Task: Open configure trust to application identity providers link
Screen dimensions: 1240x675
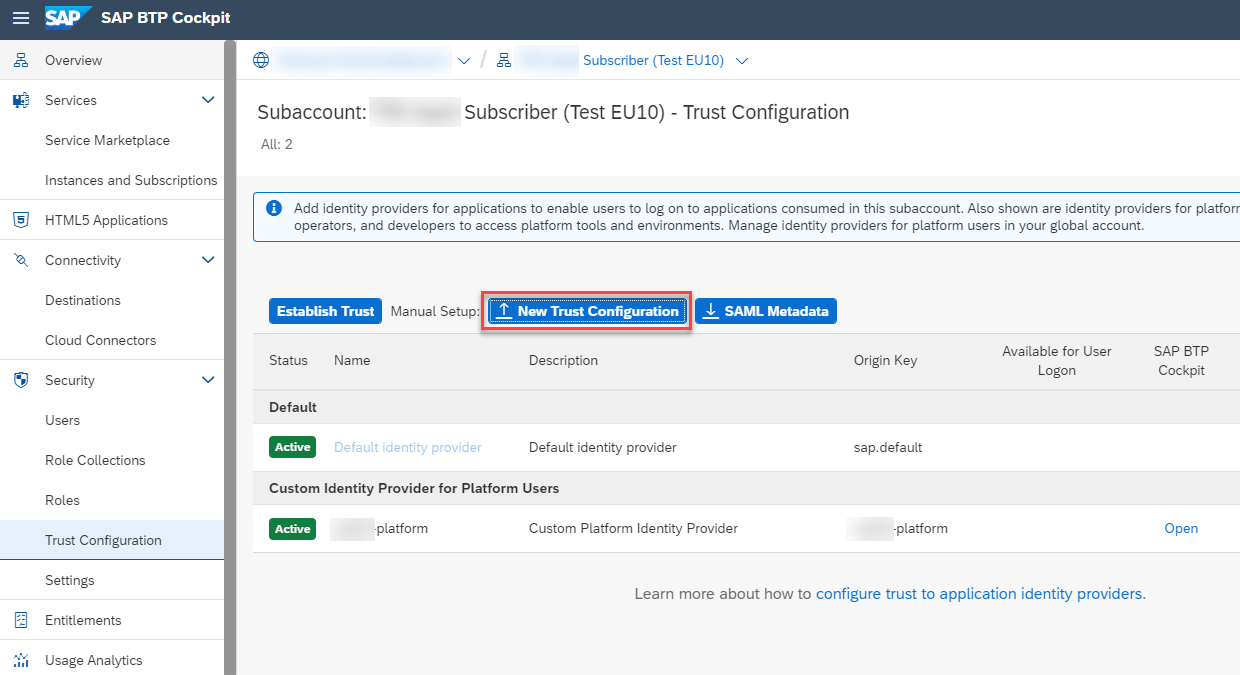Action: 981,593
